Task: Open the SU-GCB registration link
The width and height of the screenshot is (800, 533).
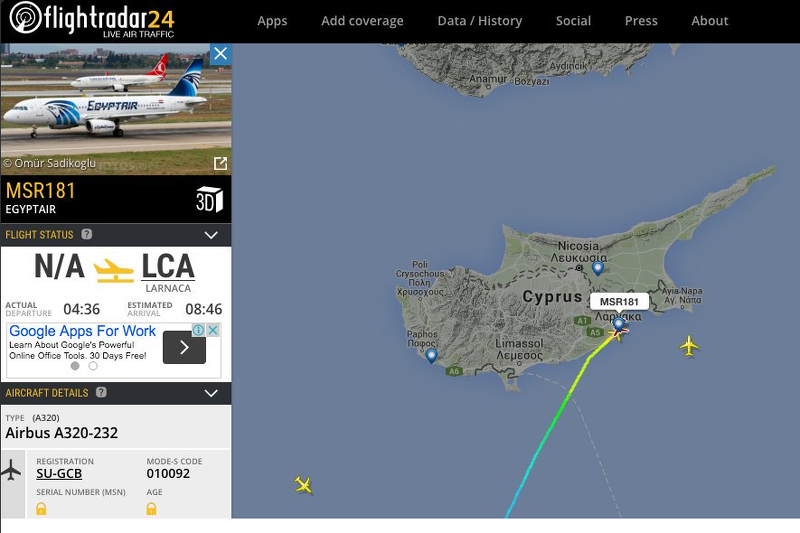Action: tap(59, 474)
